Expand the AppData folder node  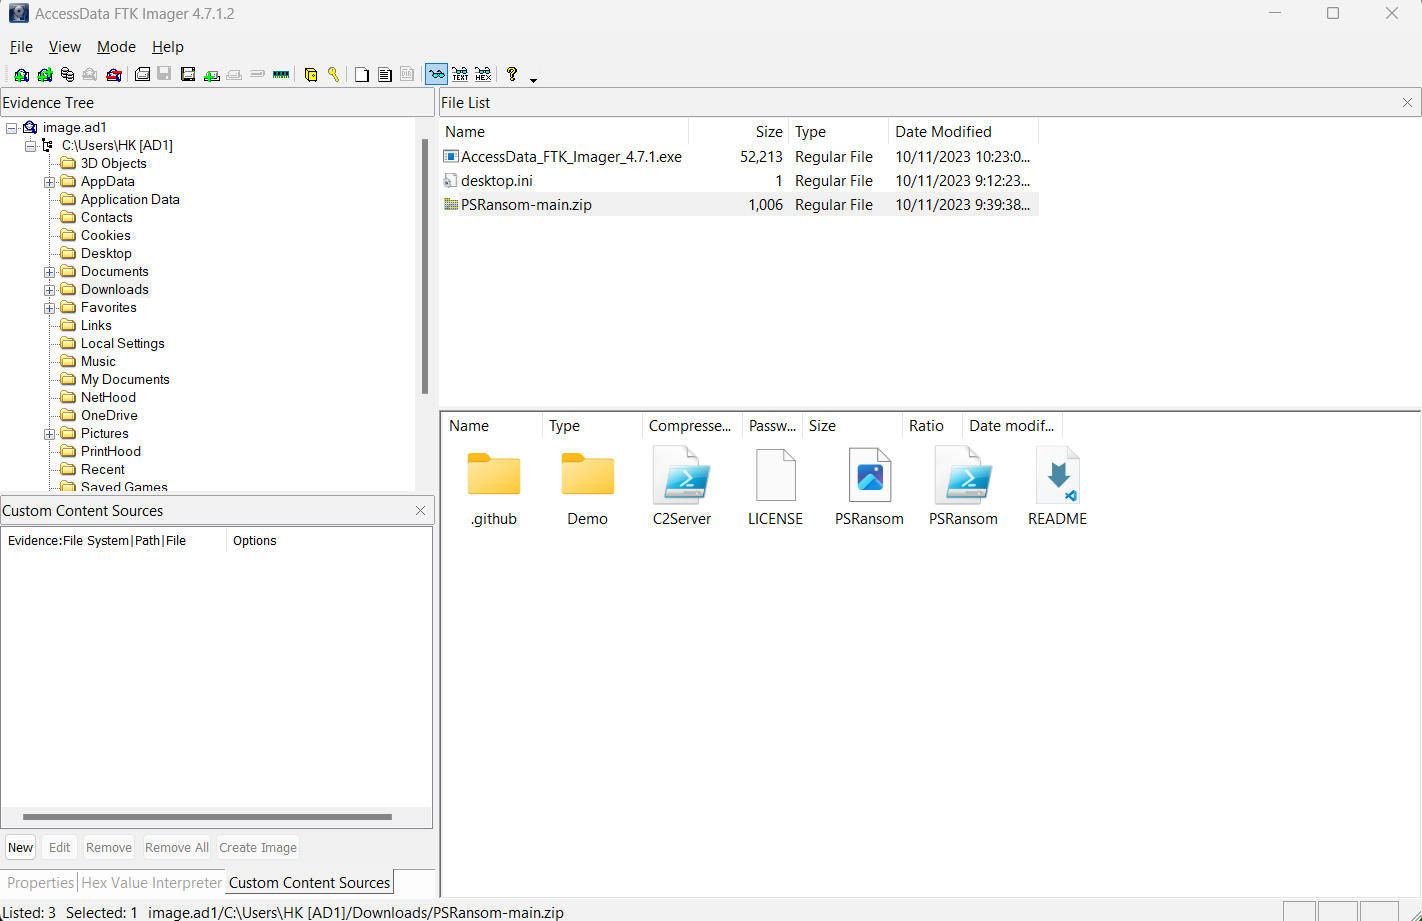tap(49, 182)
